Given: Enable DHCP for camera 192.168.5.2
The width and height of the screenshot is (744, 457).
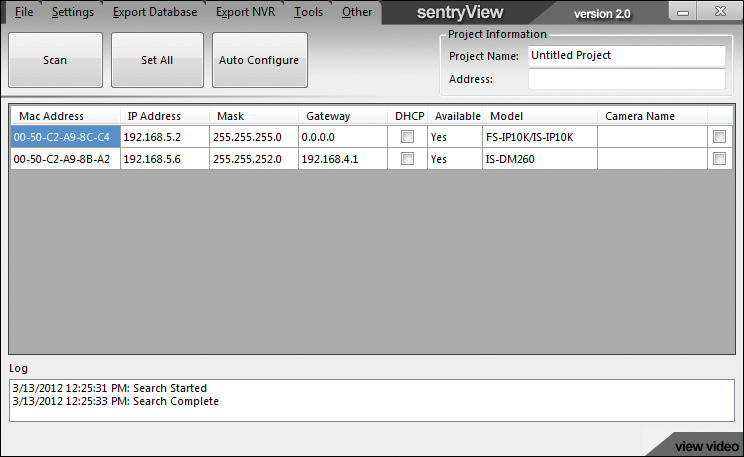Looking at the screenshot, I should coord(407,137).
